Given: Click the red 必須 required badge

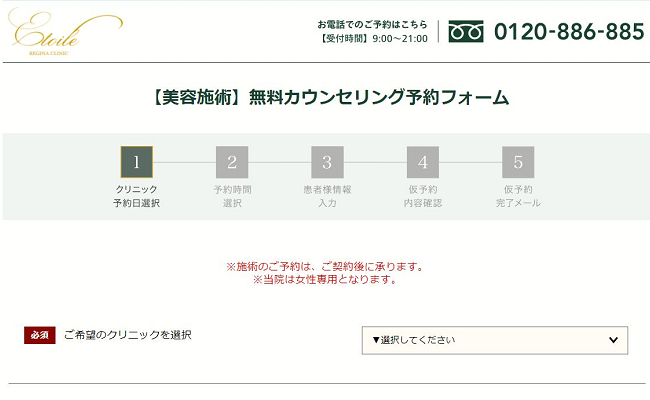Looking at the screenshot, I should (x=40, y=335).
